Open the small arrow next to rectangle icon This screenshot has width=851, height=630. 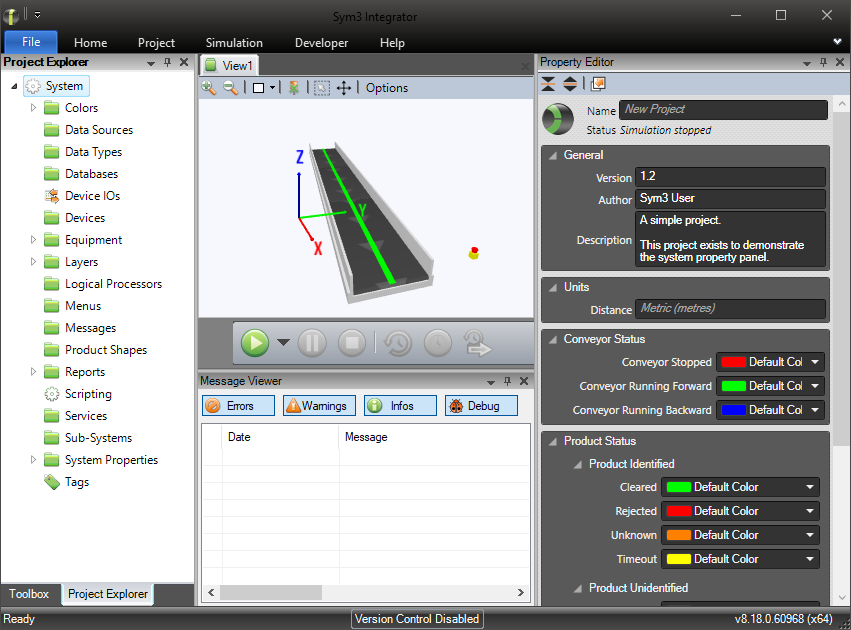click(x=272, y=87)
